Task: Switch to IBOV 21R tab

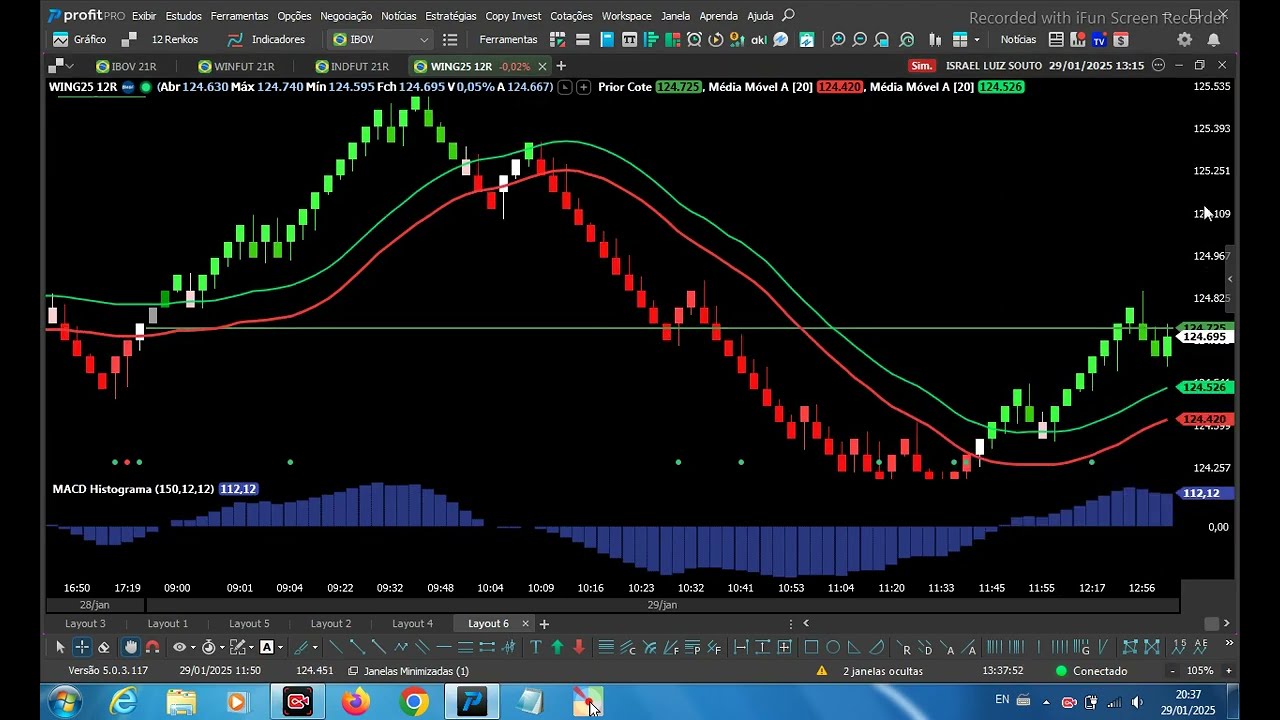Action: [x=126, y=66]
